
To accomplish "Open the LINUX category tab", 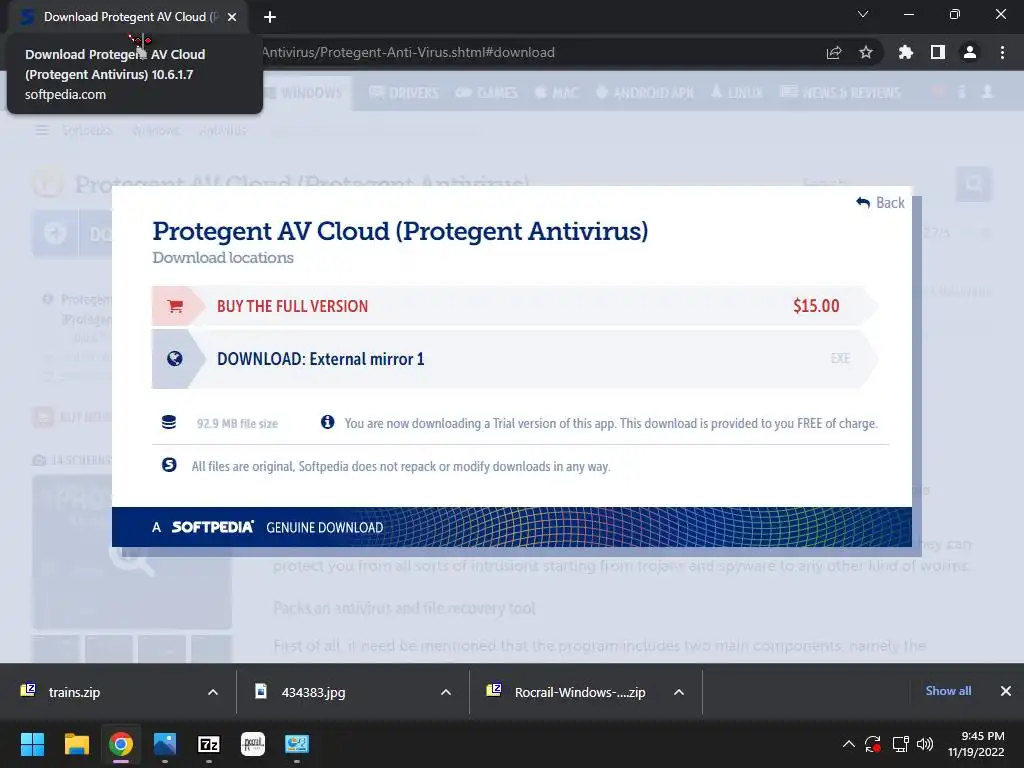I will (x=737, y=93).
